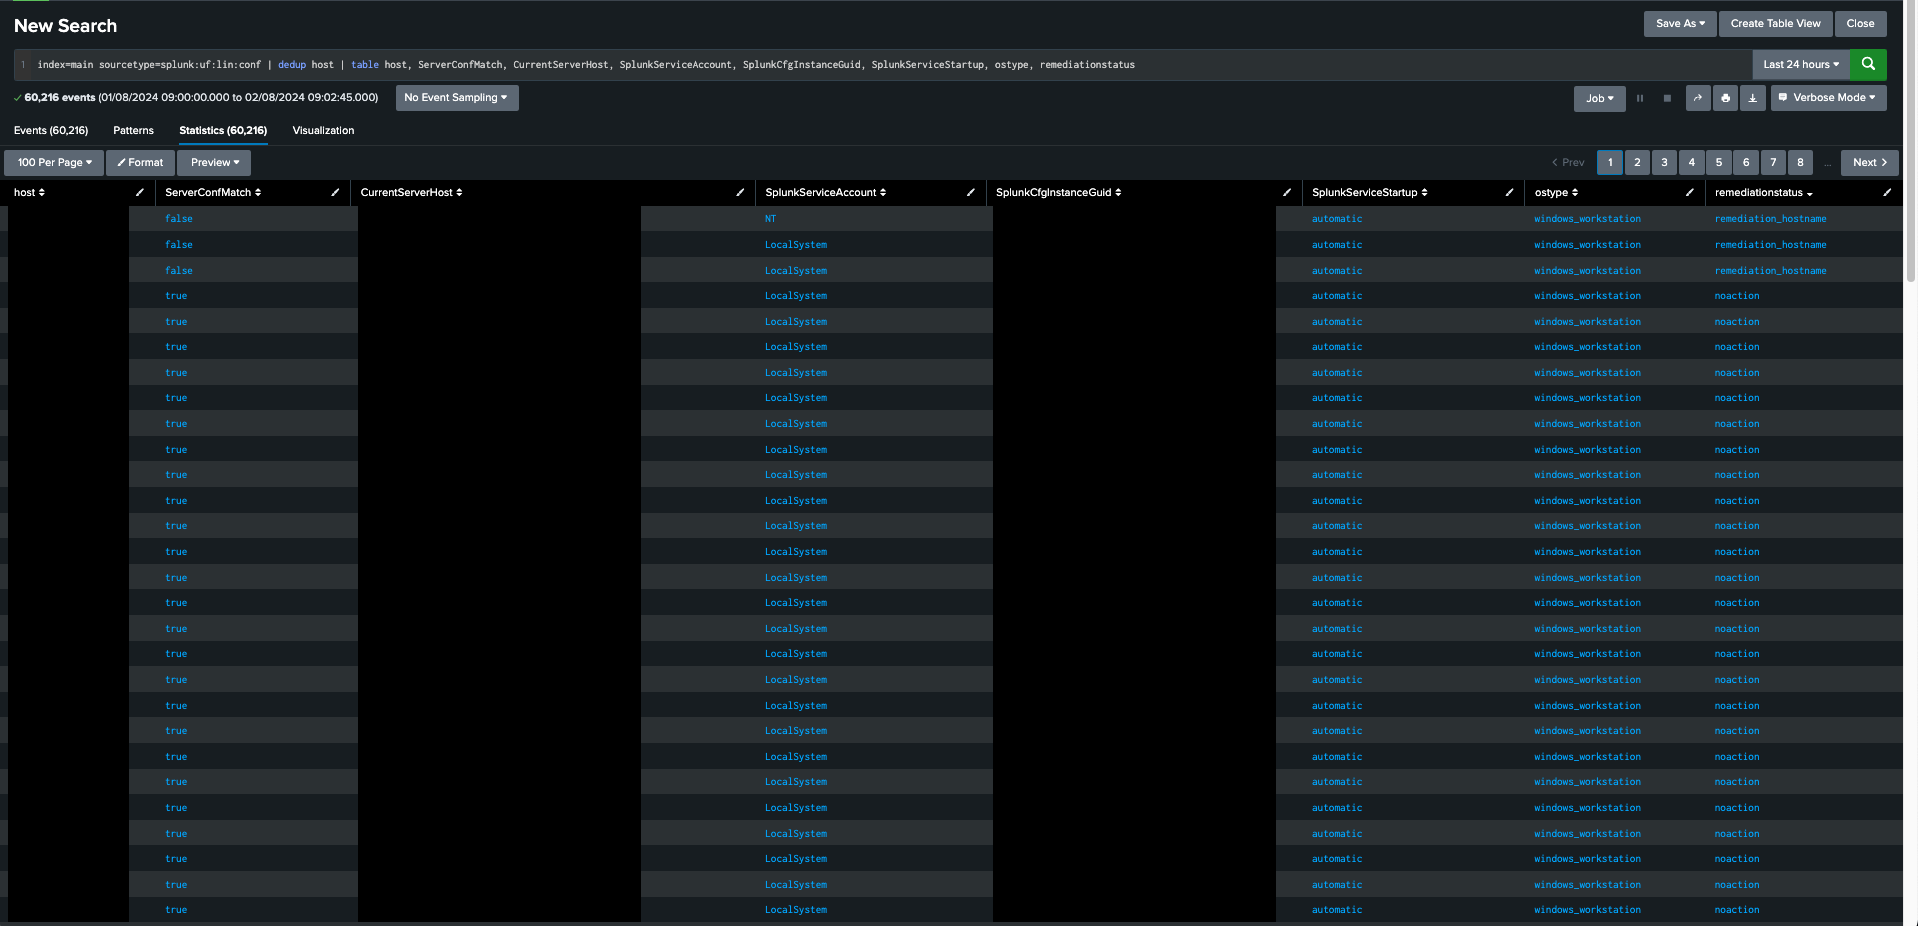Edit the SplunkServiceStartup column via pencil icon
The width and height of the screenshot is (1918, 926).
point(1509,192)
